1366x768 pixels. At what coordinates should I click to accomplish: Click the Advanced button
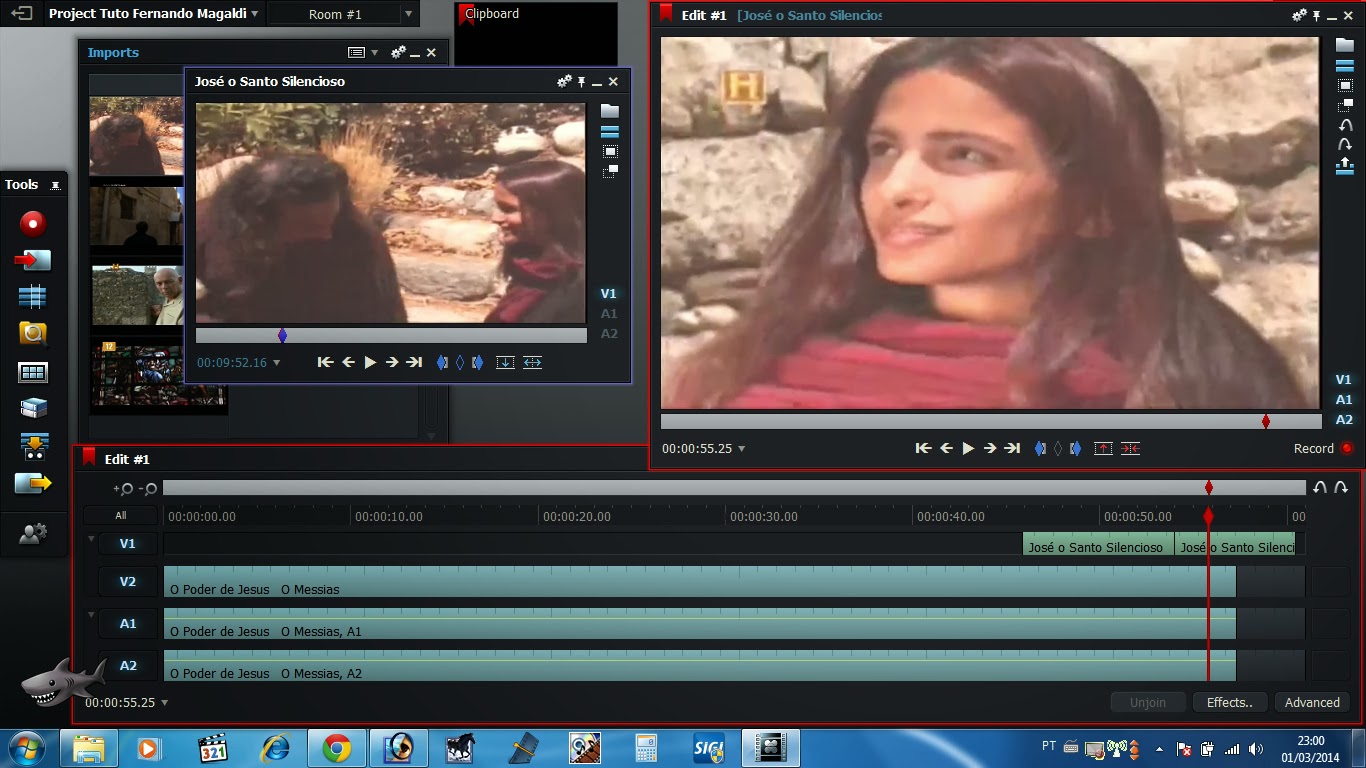(1312, 703)
